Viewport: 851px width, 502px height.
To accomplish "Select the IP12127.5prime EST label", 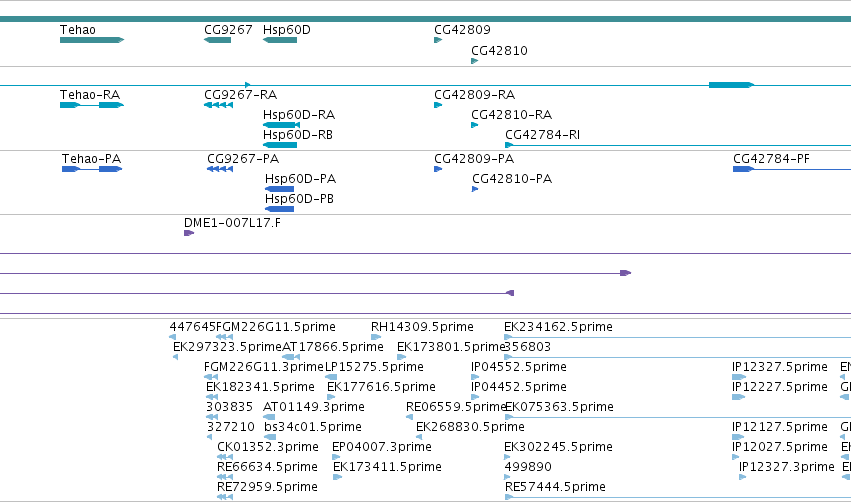I will coord(780,428).
